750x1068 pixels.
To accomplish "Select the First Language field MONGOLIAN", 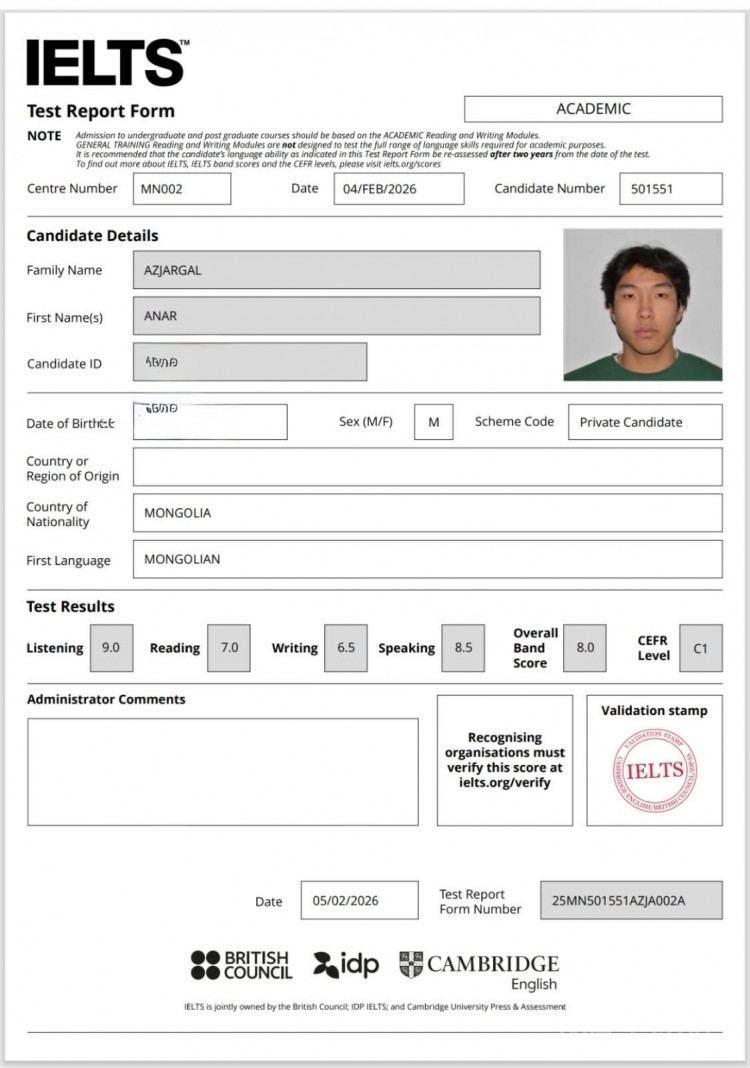I will point(427,559).
